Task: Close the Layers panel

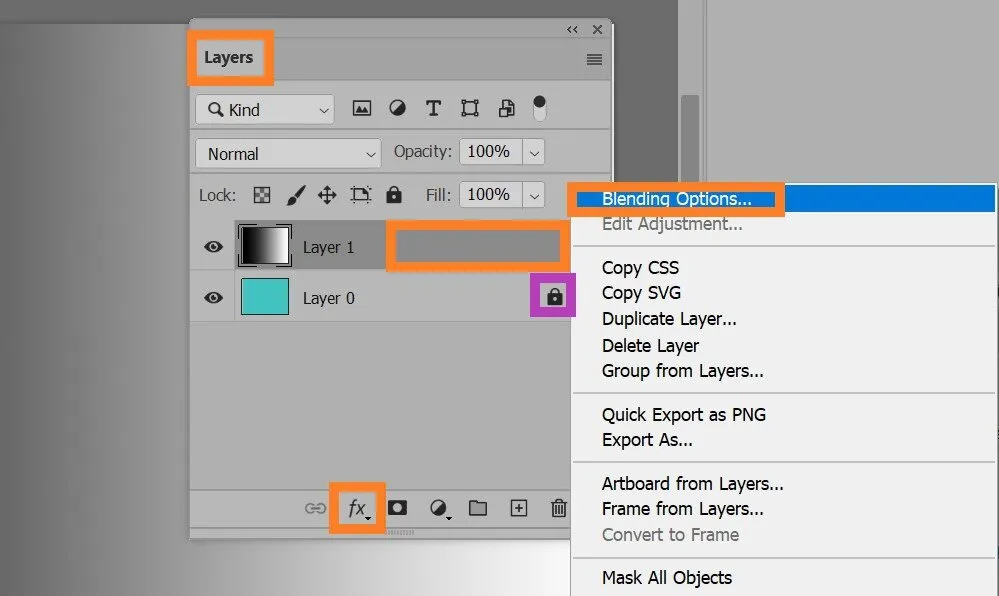Action: pos(597,29)
